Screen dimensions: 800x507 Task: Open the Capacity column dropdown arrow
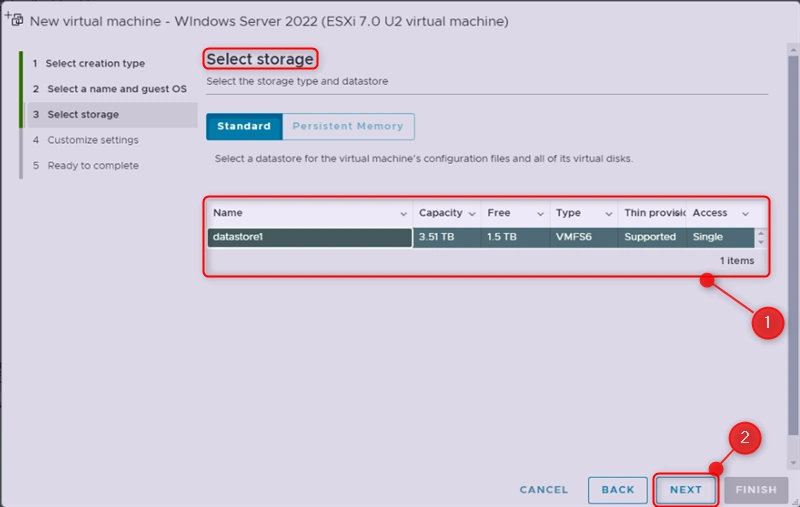coord(472,214)
